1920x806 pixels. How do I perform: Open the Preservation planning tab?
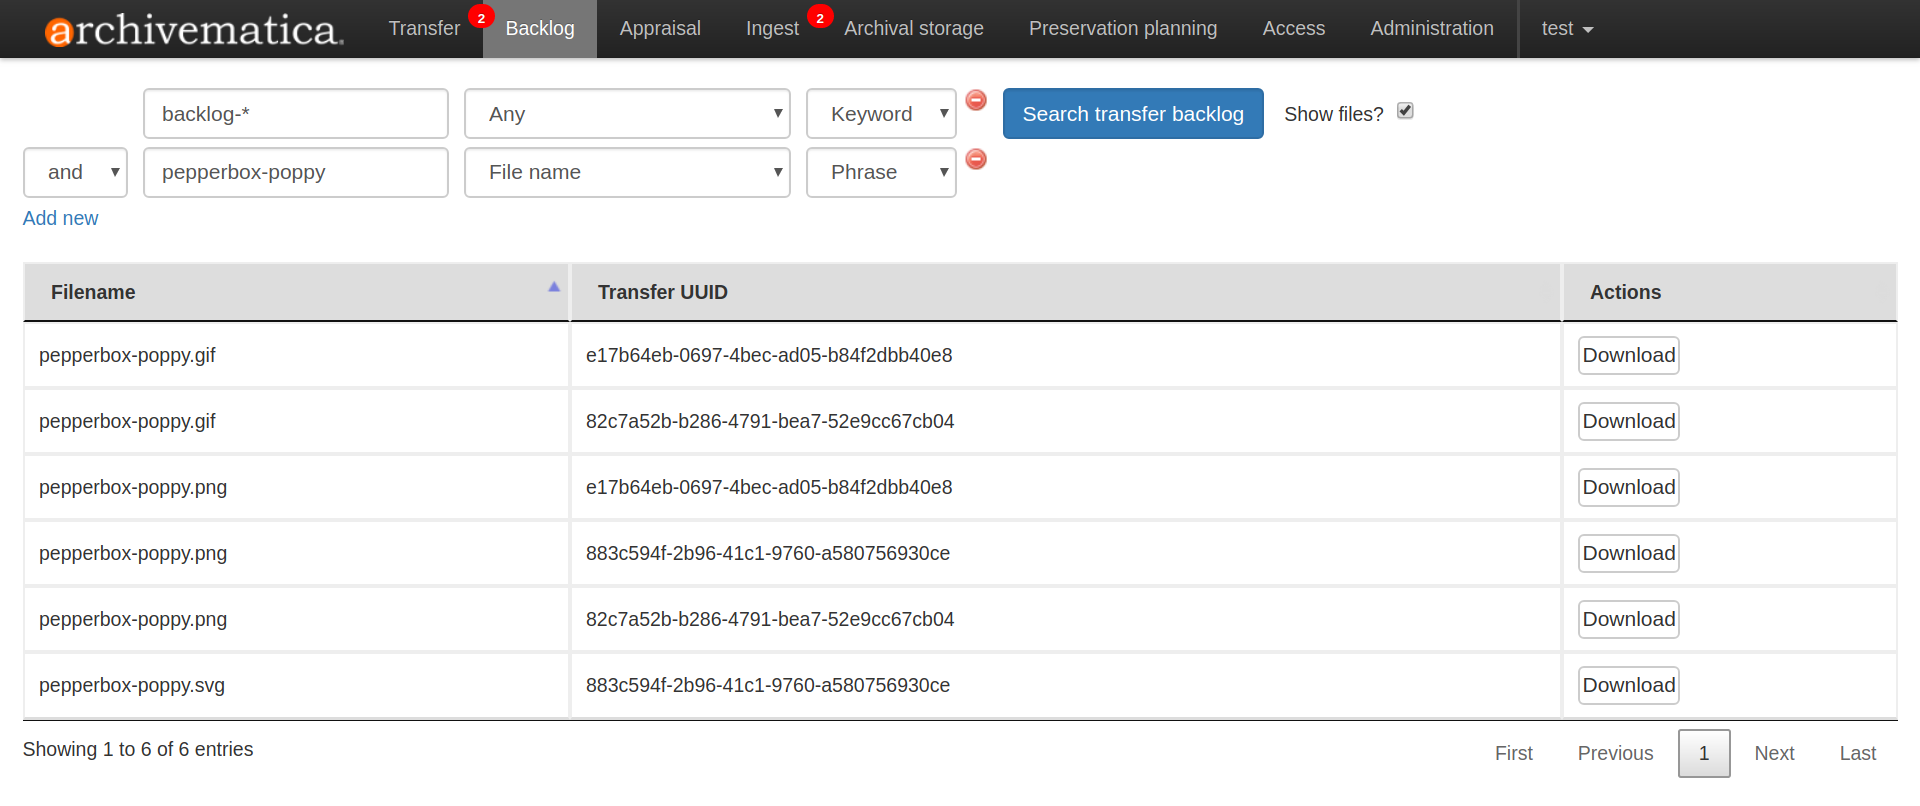pyautogui.click(x=1122, y=29)
